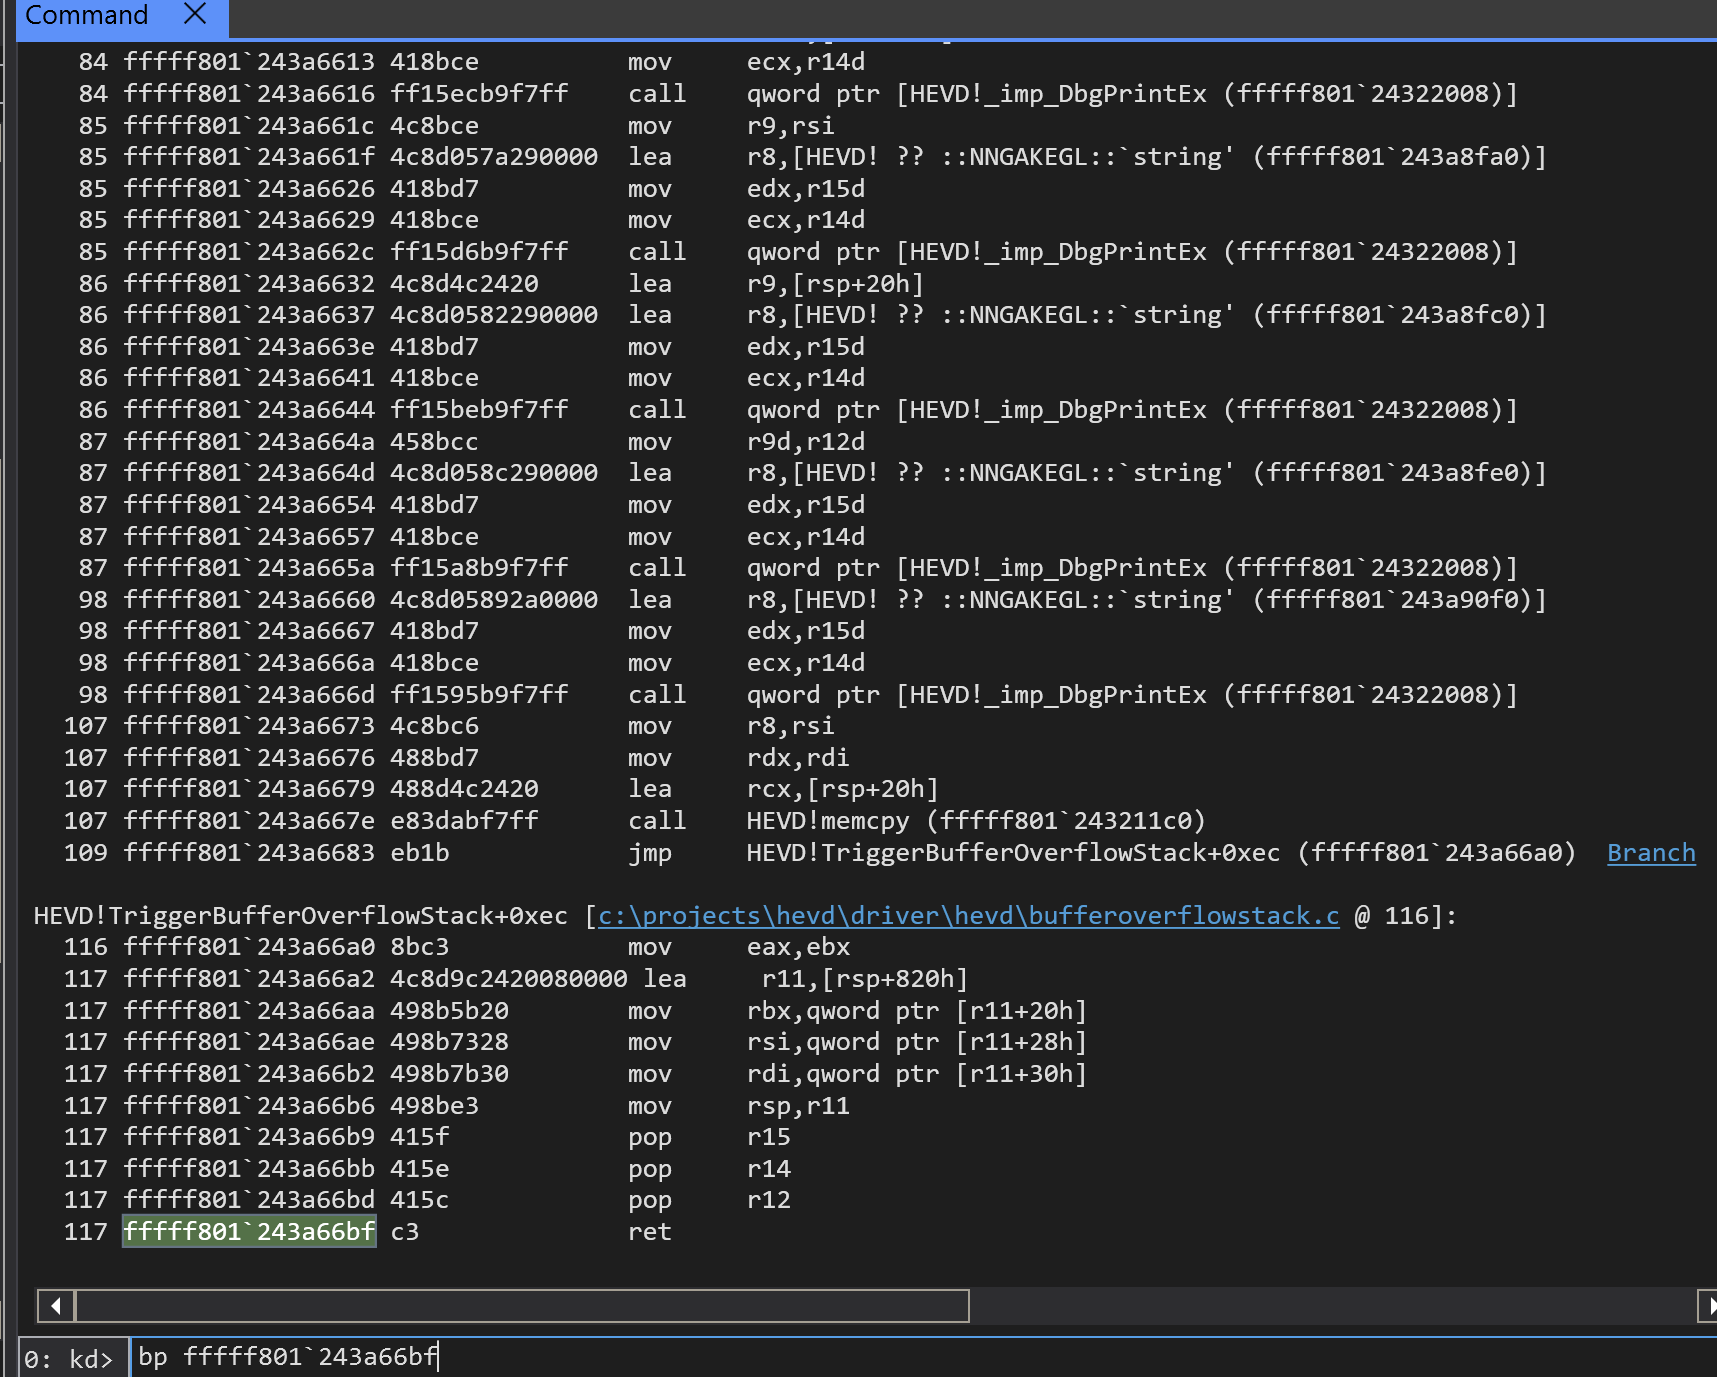
Task: Click the string address (fffff801`243a90f0)
Action: click(x=1399, y=600)
